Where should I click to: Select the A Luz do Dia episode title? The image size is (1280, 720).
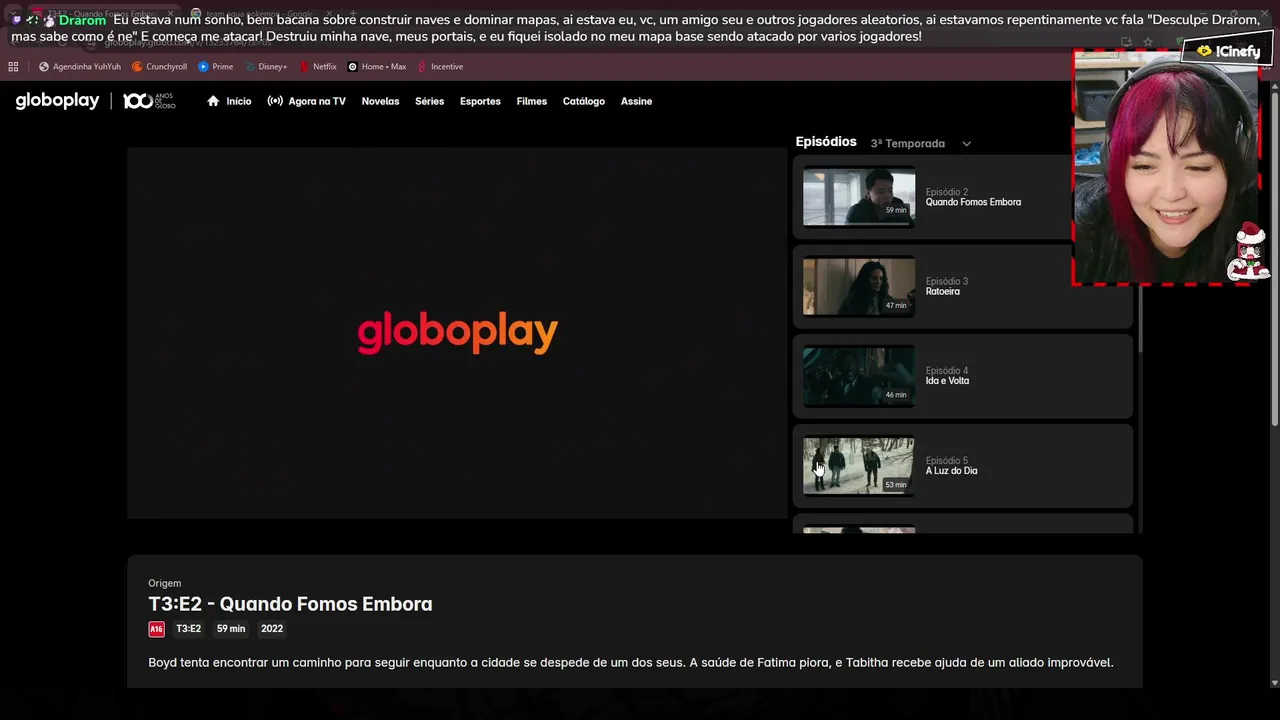point(951,471)
